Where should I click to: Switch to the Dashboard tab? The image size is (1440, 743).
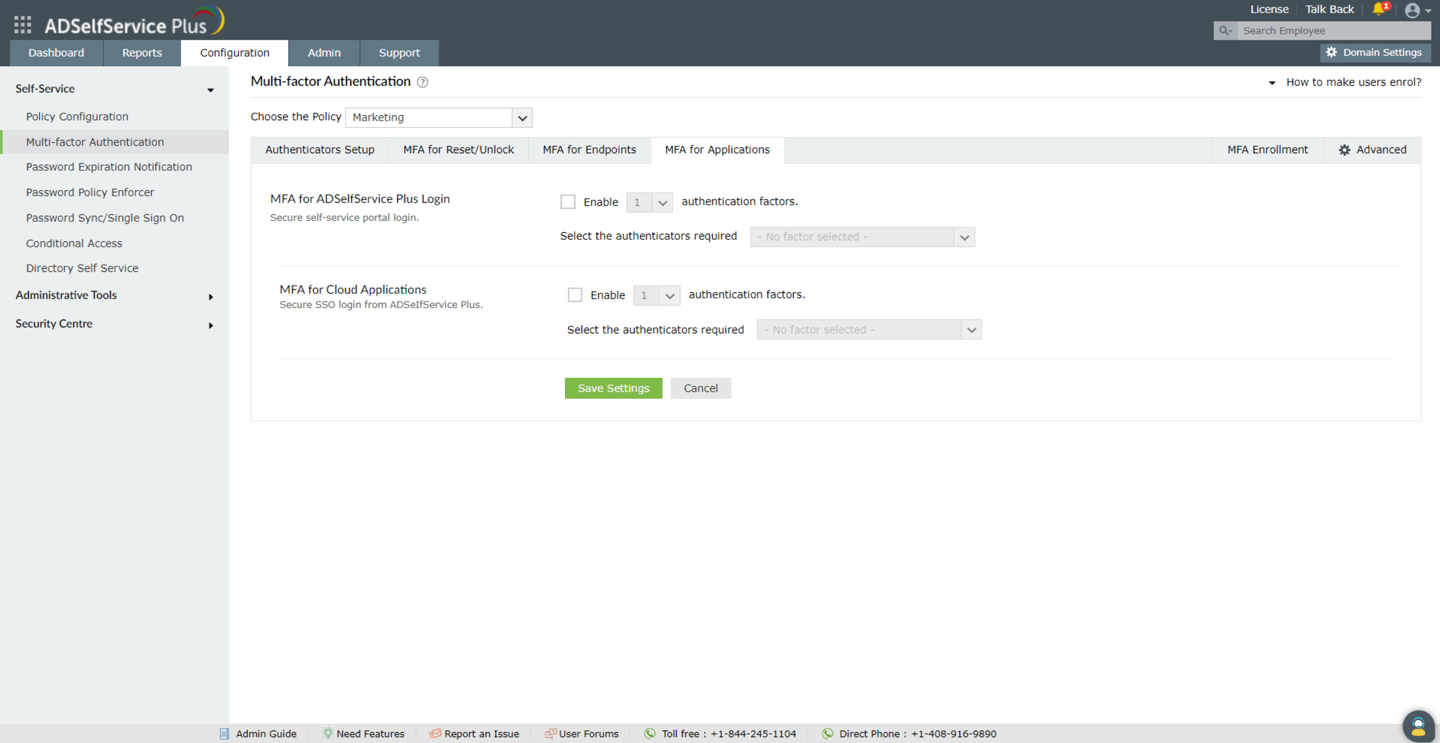[x=56, y=53]
